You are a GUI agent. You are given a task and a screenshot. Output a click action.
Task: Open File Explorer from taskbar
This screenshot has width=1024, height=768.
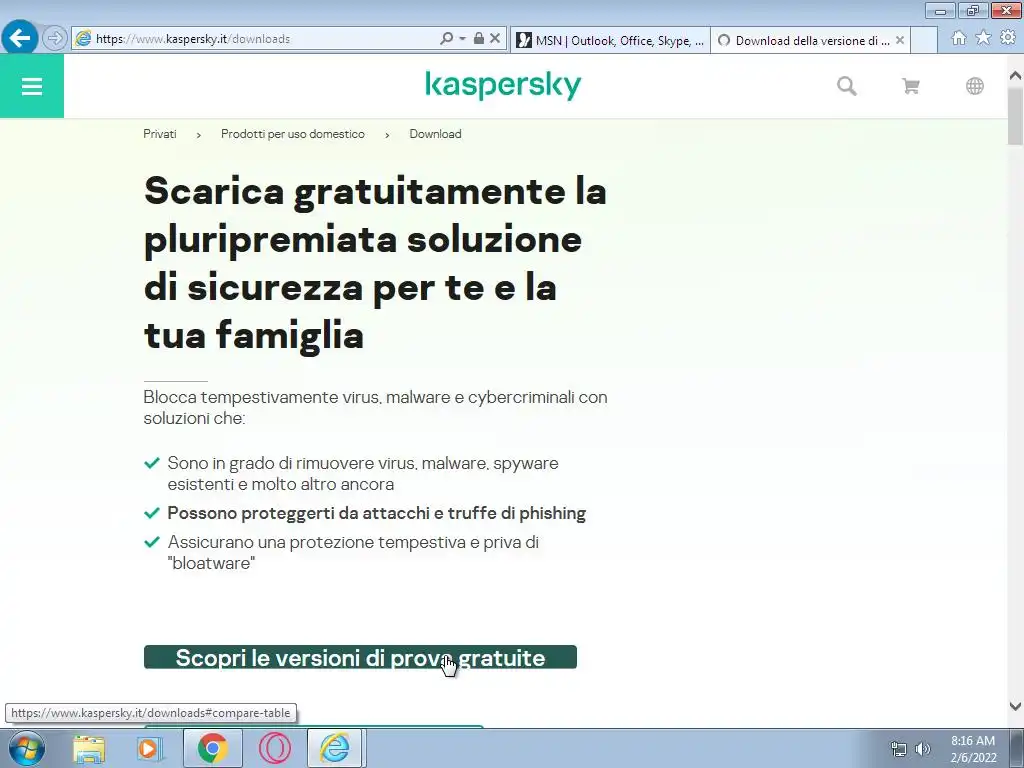coord(89,748)
